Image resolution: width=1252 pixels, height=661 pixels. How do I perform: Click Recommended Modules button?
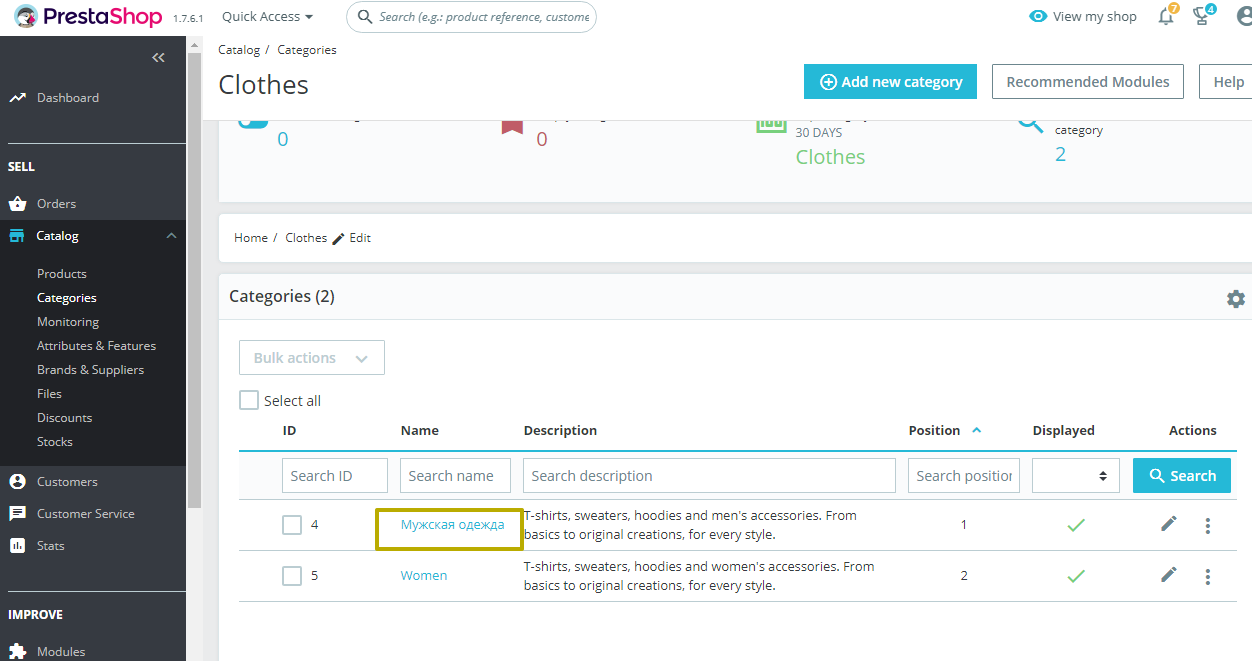click(x=1088, y=82)
